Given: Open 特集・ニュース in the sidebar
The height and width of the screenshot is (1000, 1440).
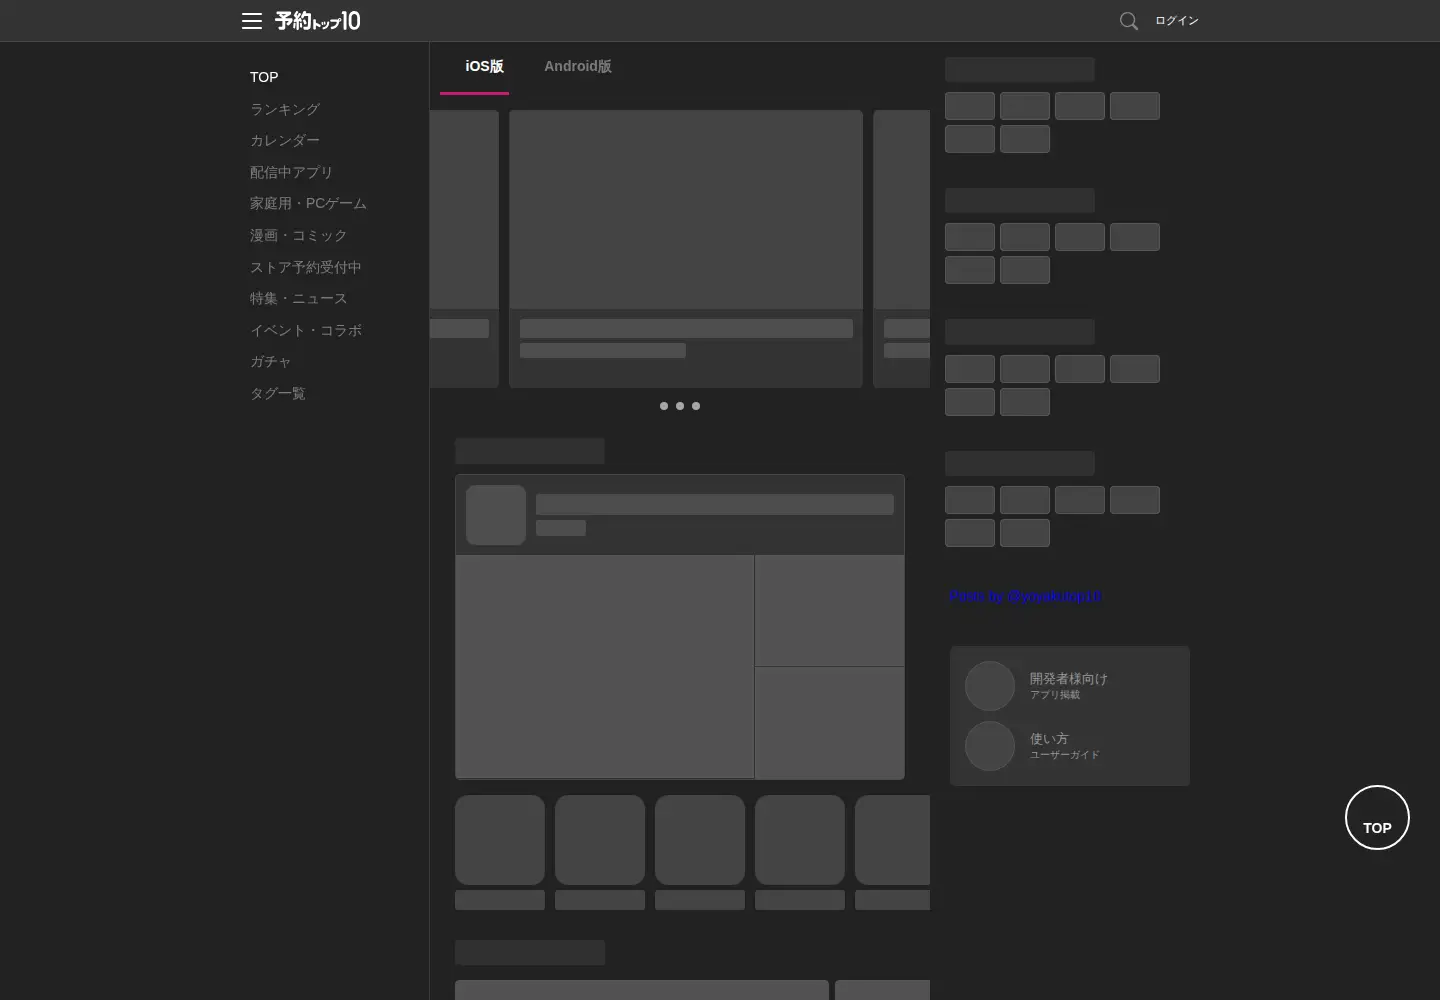Looking at the screenshot, I should (x=298, y=298).
